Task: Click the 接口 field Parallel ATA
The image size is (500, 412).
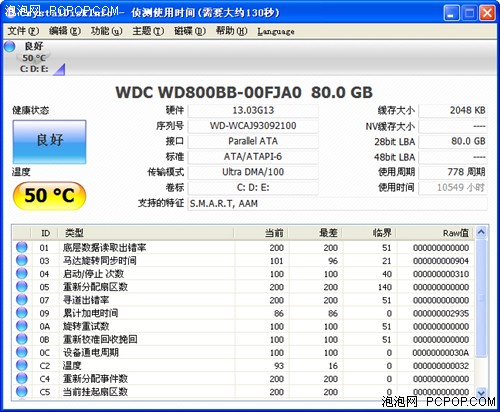Action: [x=253, y=141]
